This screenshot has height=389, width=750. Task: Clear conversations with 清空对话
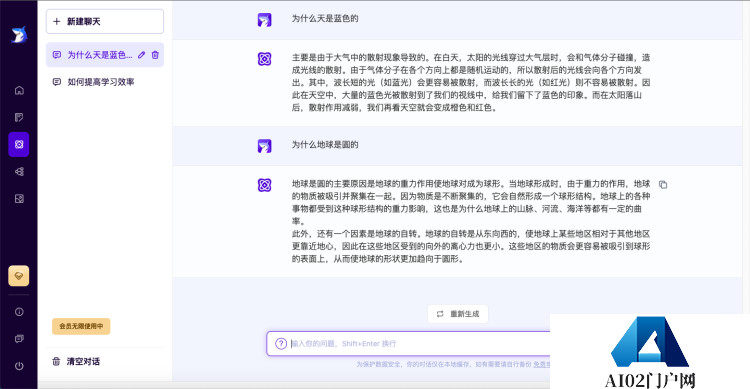click(76, 361)
